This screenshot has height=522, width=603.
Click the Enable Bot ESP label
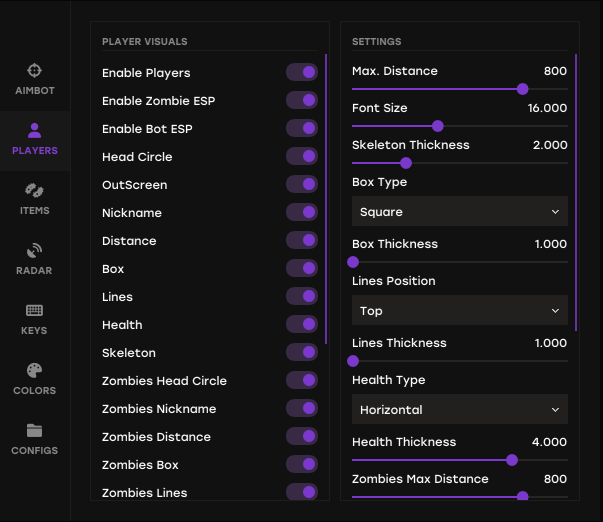pos(147,129)
